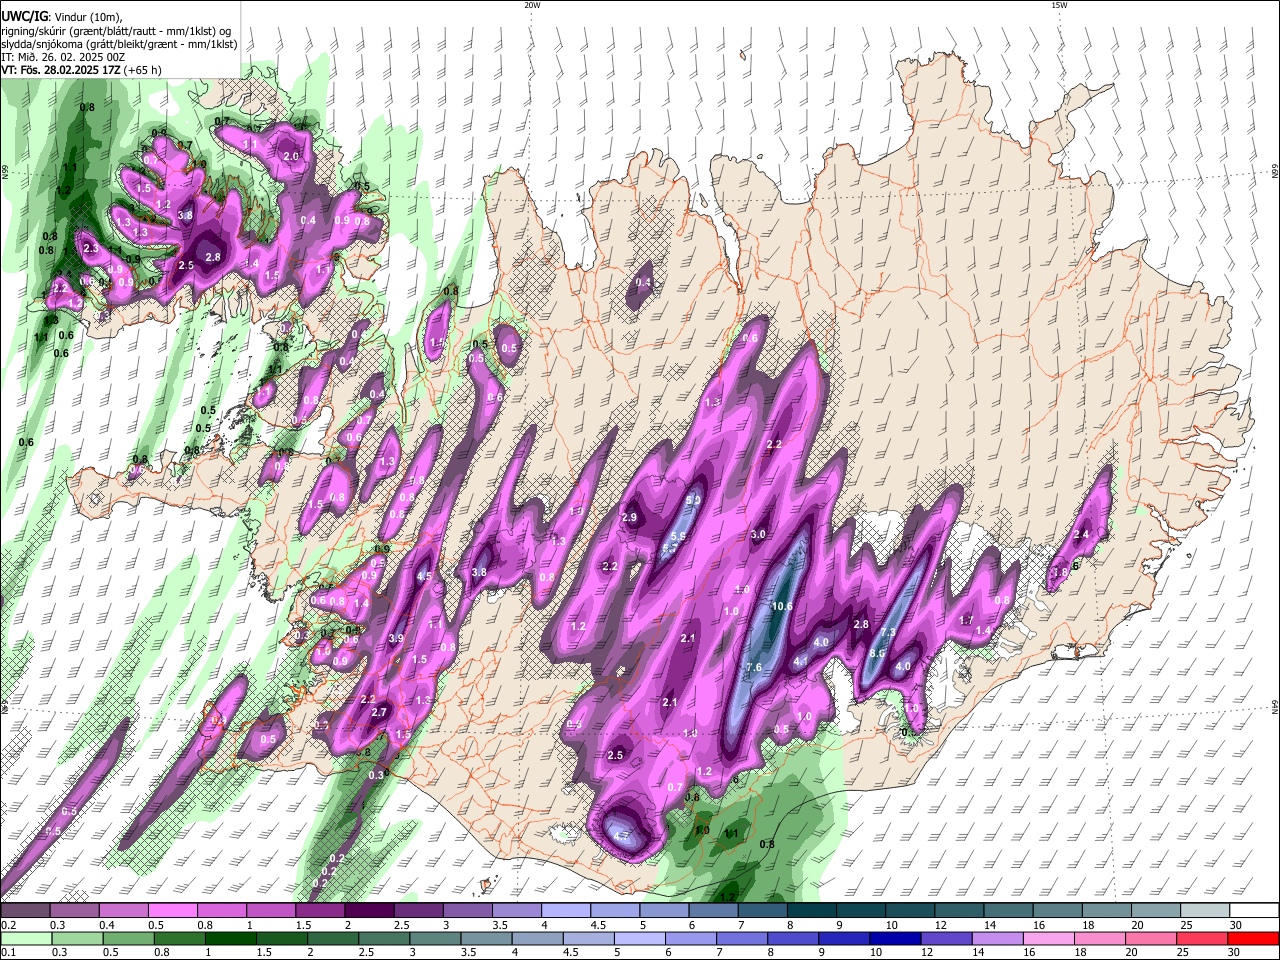The width and height of the screenshot is (1280, 960).
Task: Click the slydda/snjókoma legend description line
Action: click(x=119, y=44)
